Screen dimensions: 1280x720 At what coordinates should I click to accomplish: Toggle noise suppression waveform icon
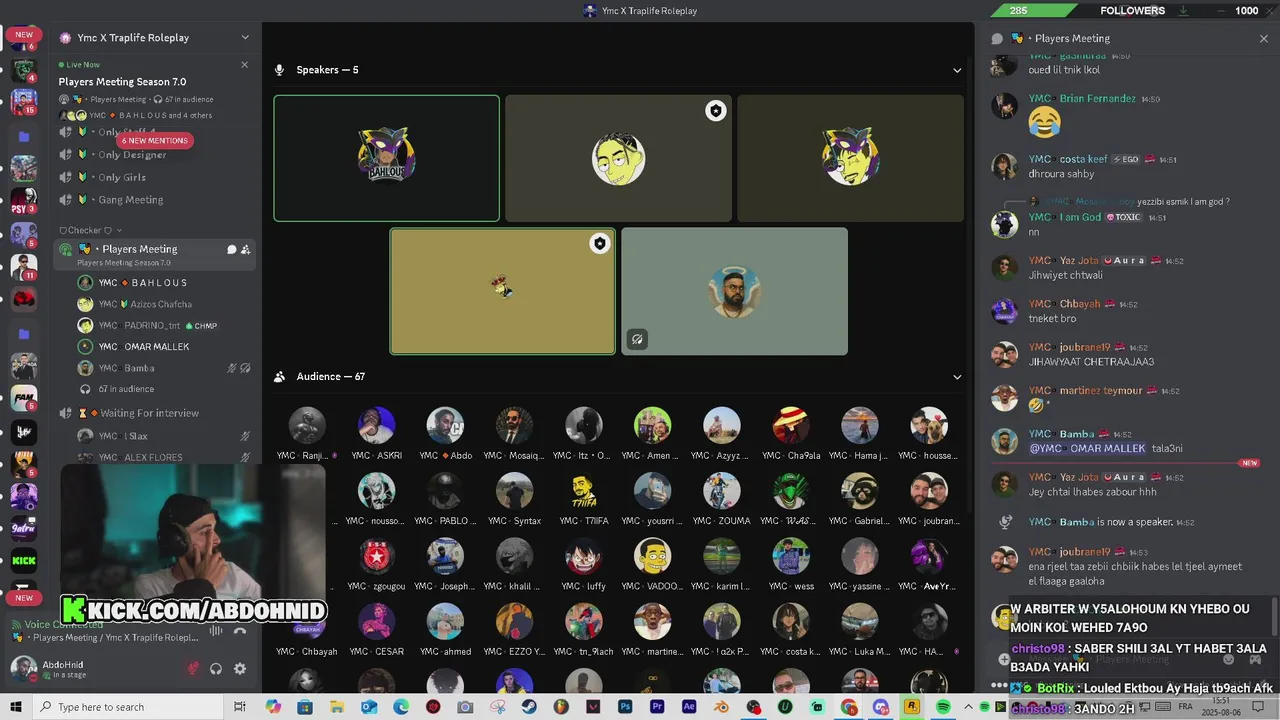point(216,631)
